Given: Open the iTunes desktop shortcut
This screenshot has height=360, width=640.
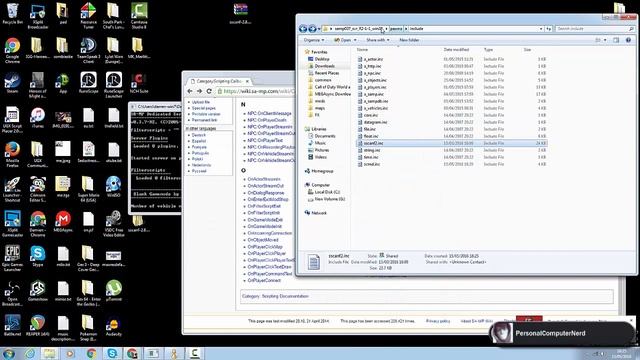Looking at the screenshot, I should click(x=38, y=118).
